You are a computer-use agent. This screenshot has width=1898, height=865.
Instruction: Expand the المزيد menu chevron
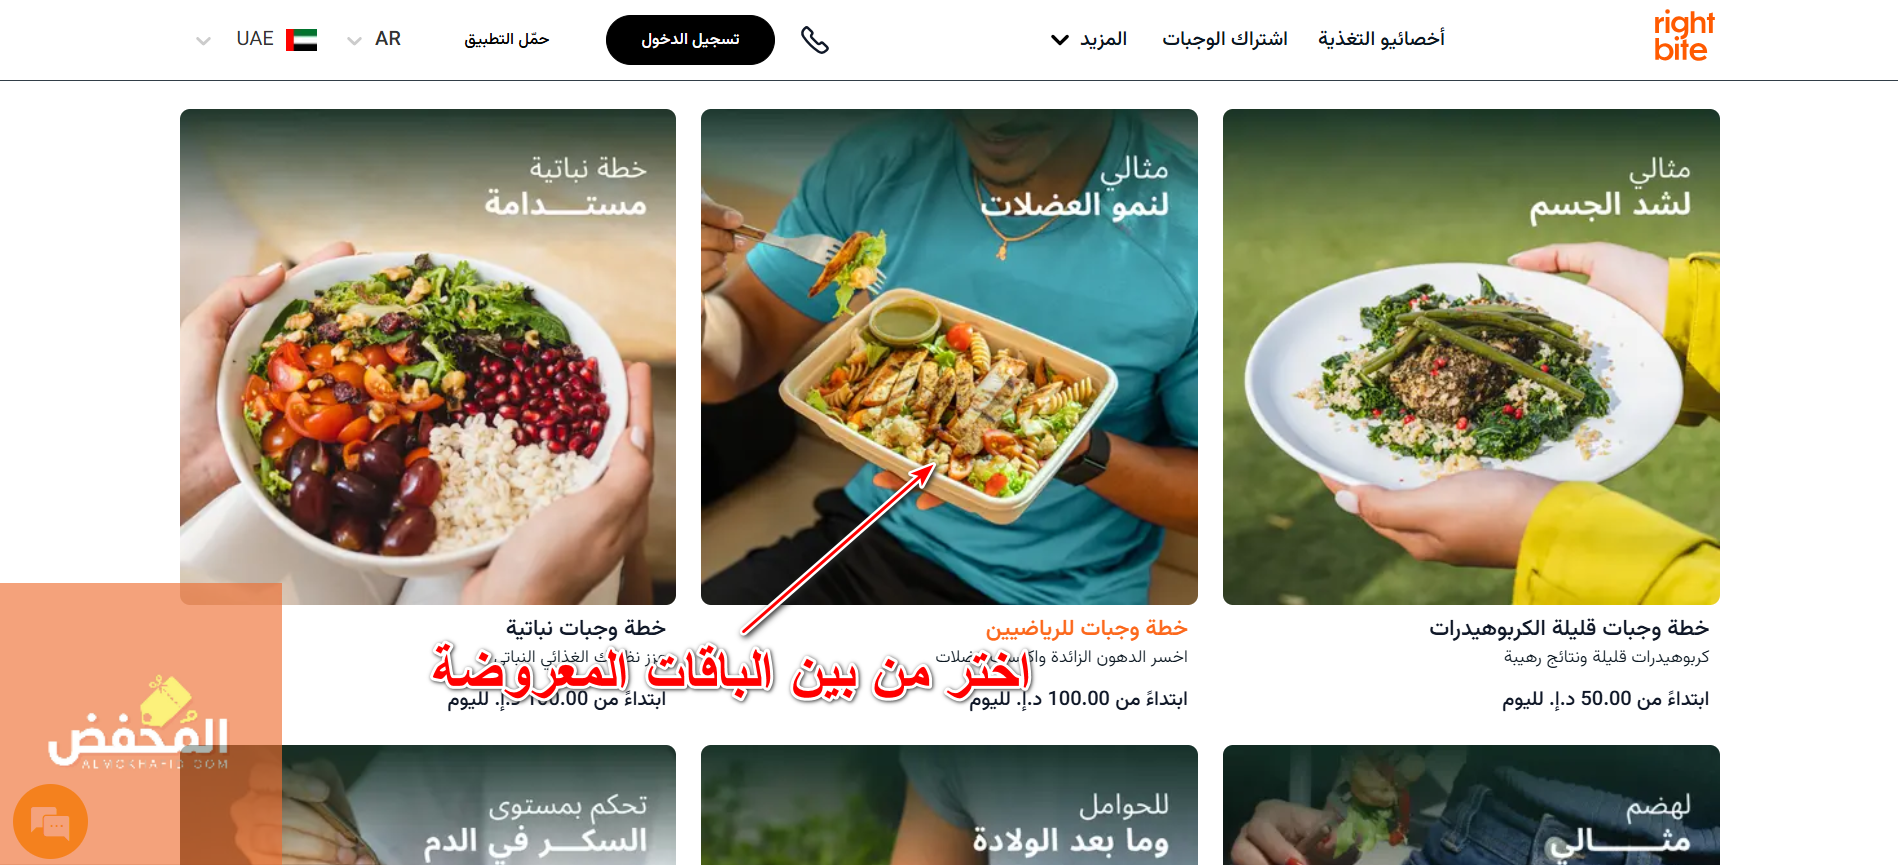point(1060,40)
